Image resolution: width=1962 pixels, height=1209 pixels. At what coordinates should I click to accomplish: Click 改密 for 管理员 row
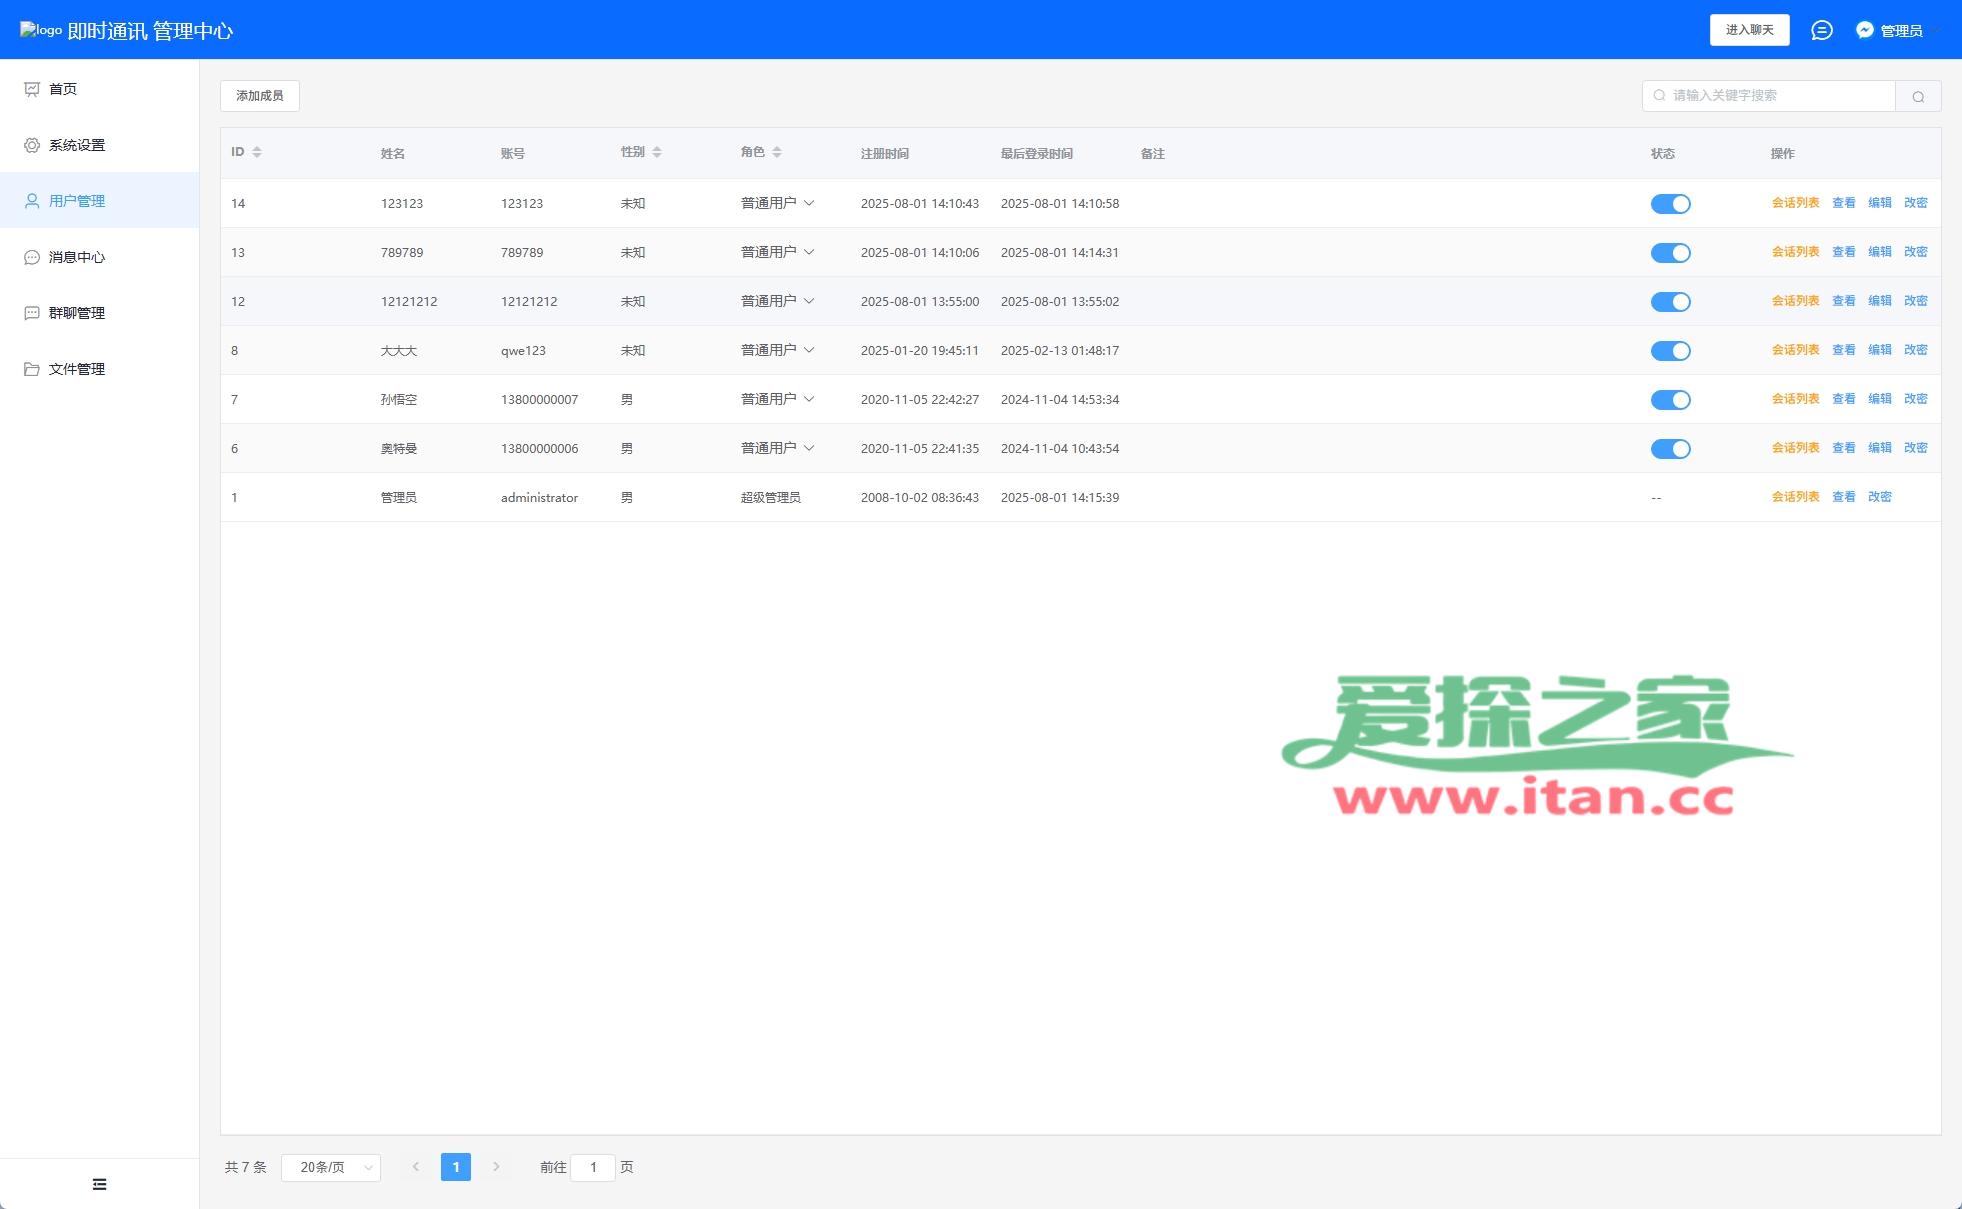click(x=1879, y=497)
